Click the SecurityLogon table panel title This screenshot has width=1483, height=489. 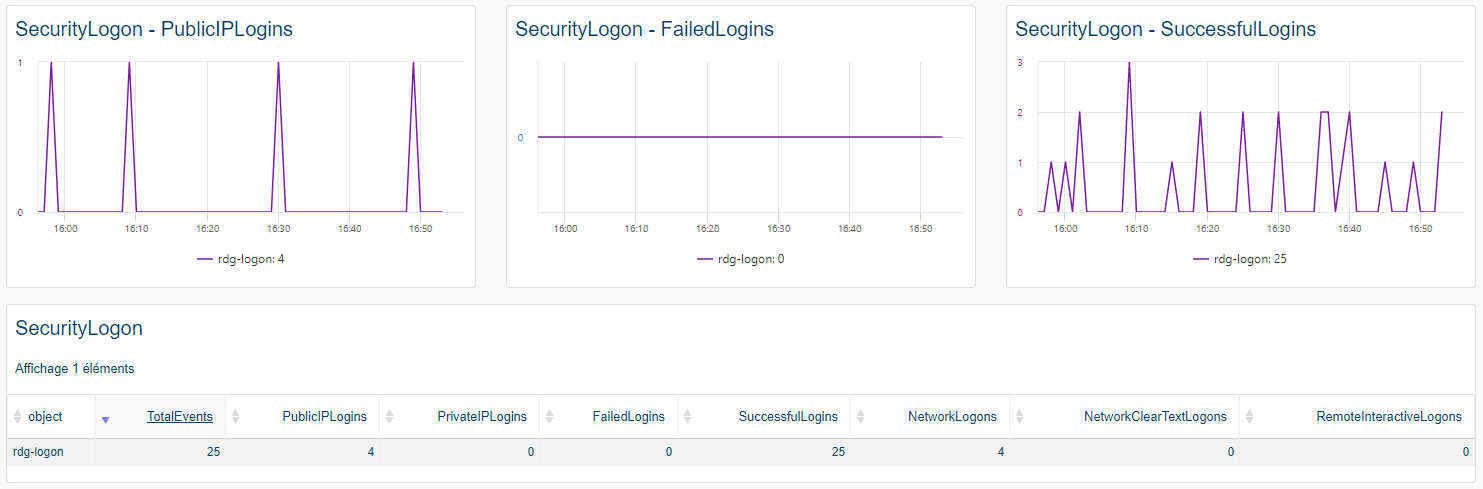click(x=79, y=328)
